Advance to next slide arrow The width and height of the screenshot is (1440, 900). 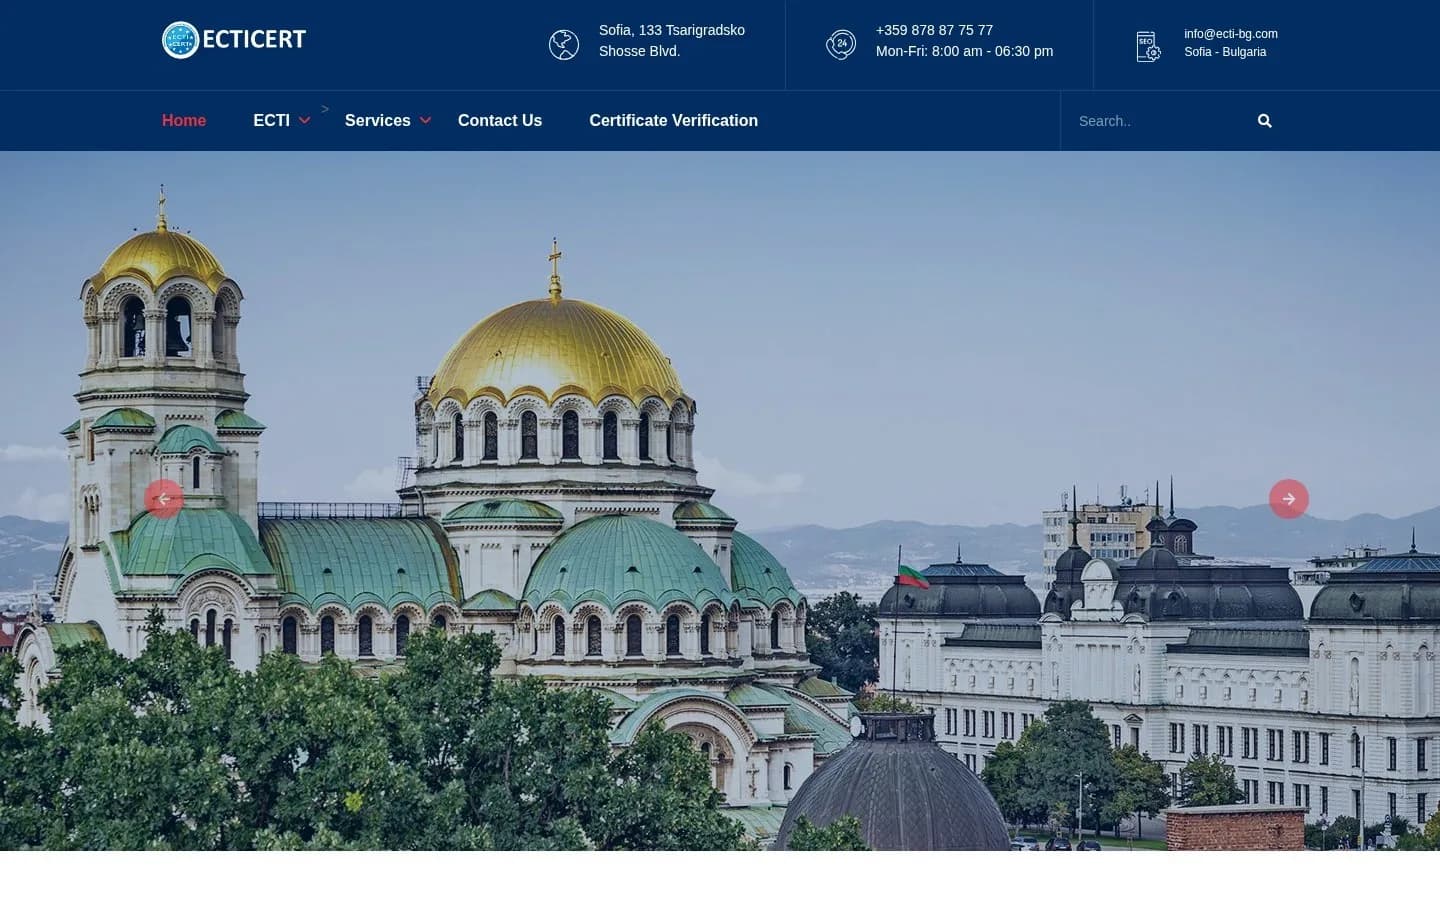click(x=1289, y=499)
